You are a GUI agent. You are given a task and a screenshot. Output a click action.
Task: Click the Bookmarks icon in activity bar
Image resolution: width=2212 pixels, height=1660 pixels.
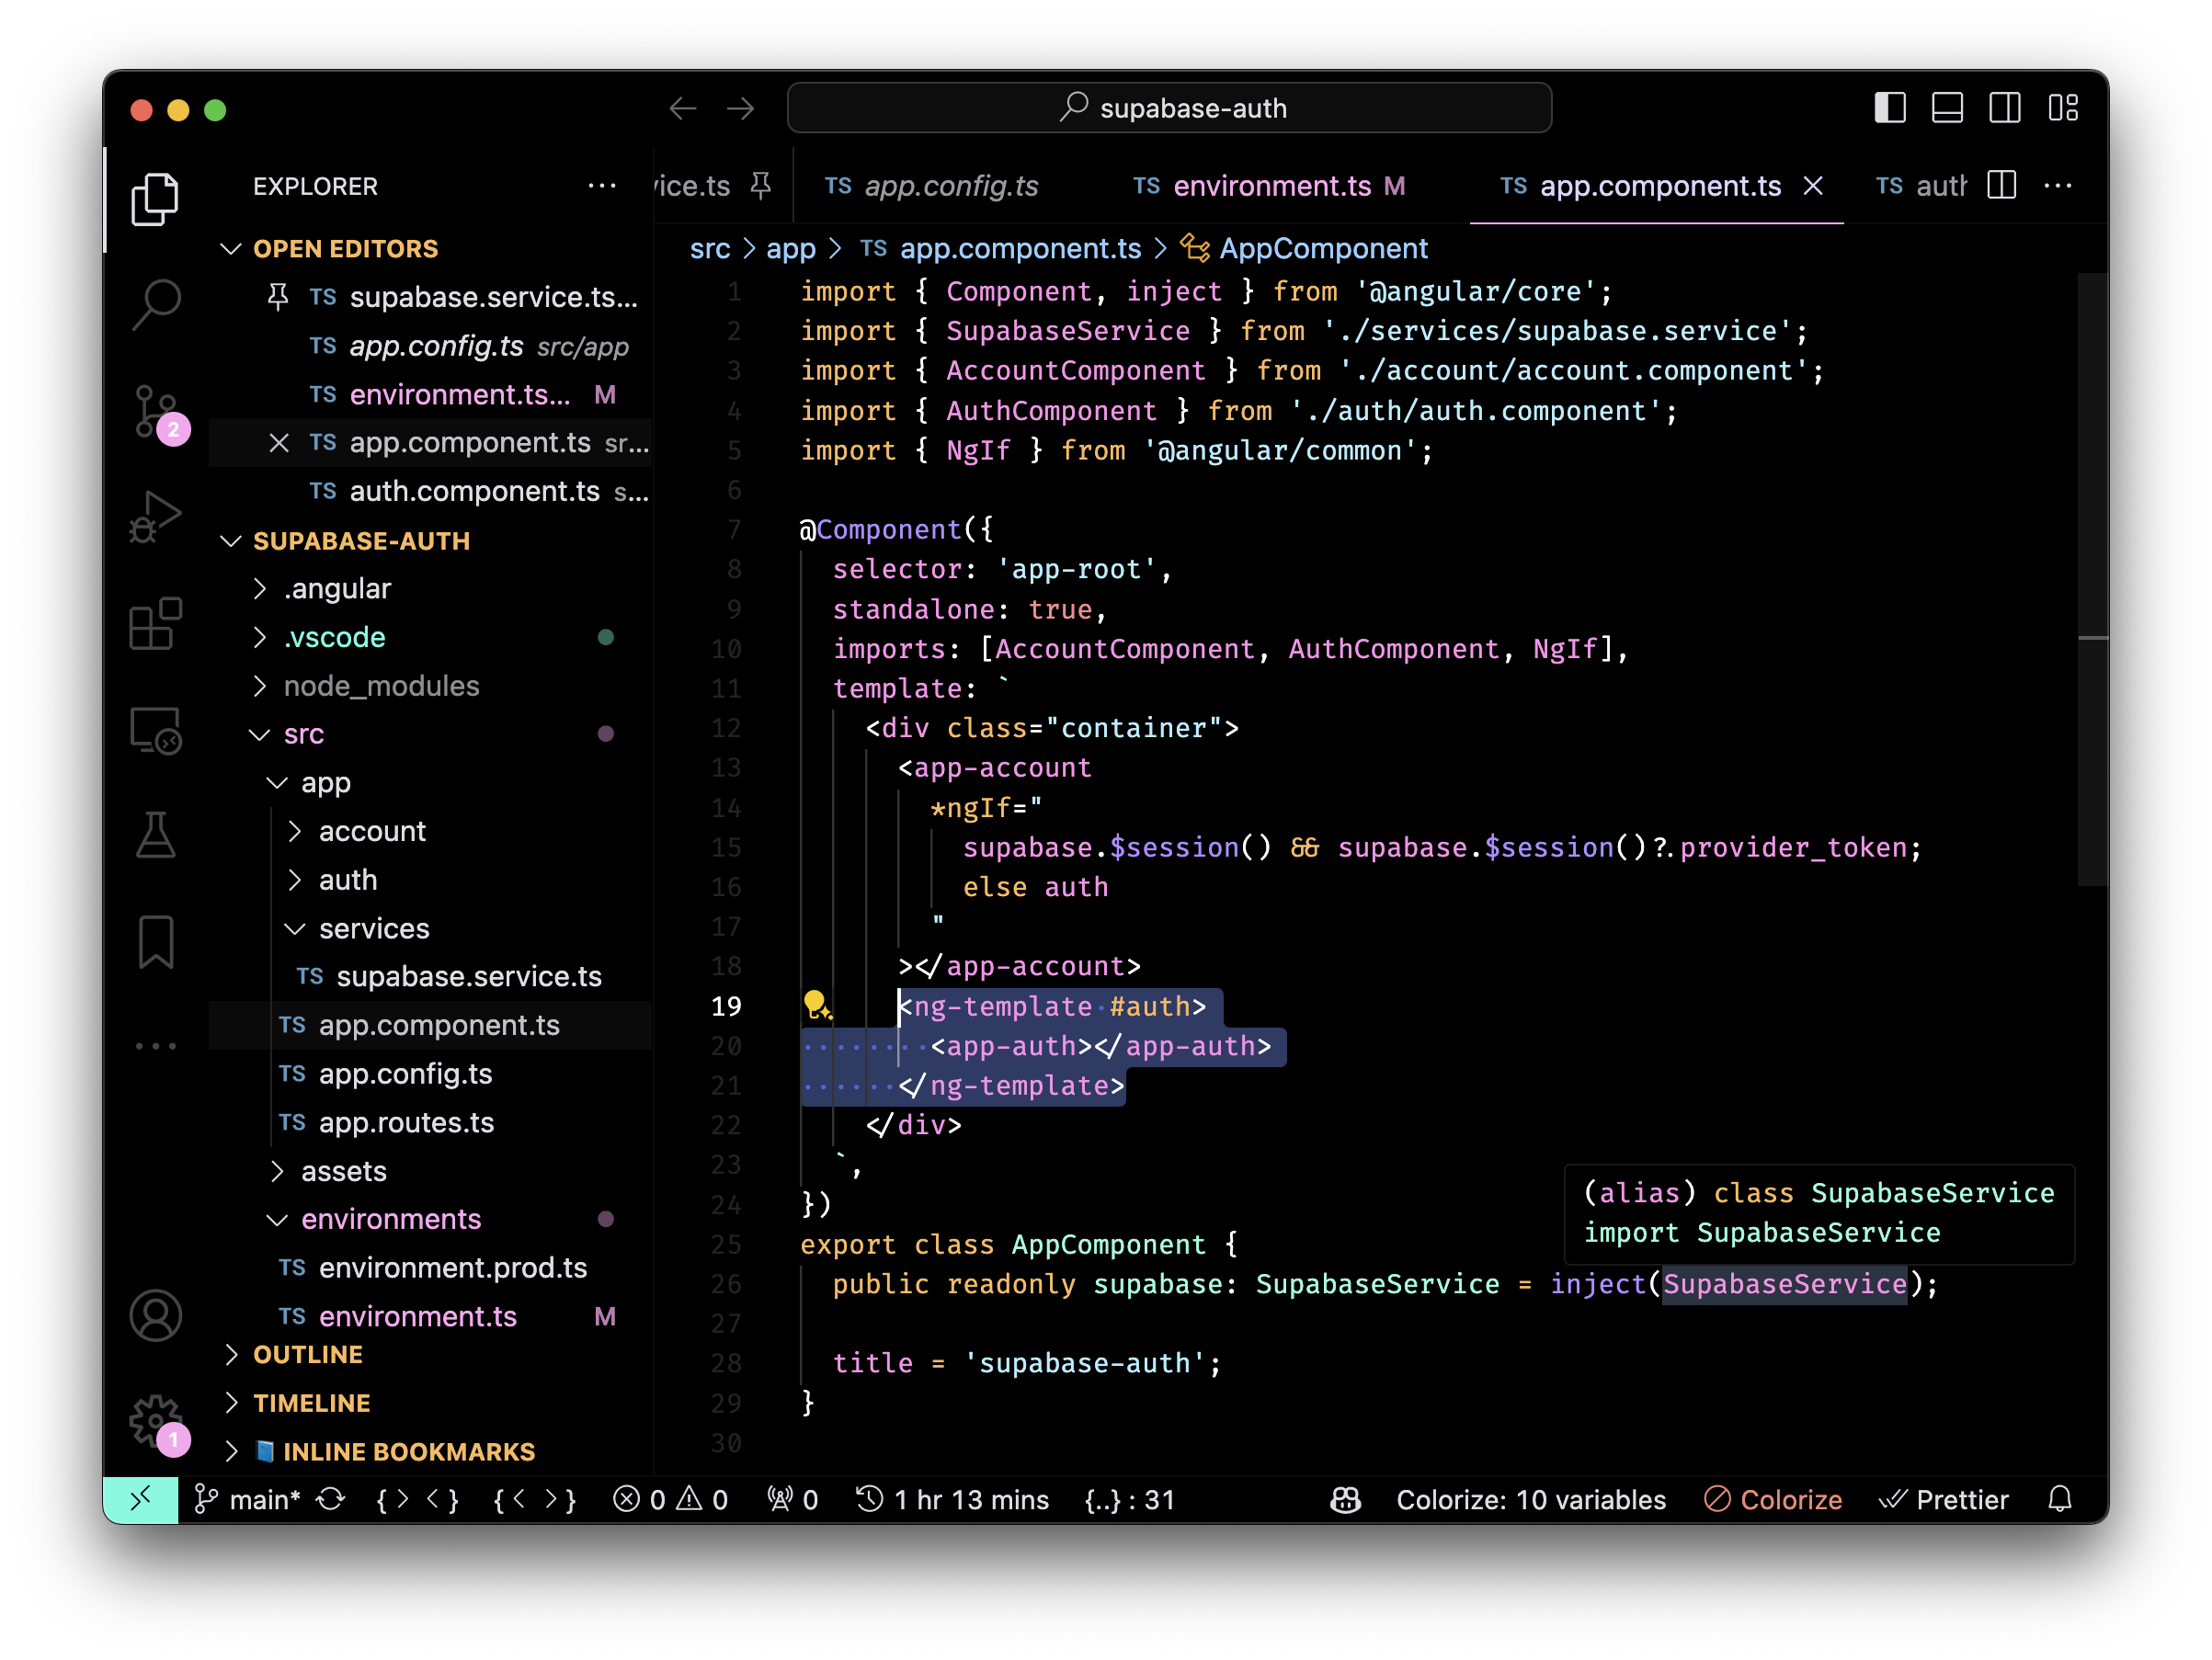point(155,941)
